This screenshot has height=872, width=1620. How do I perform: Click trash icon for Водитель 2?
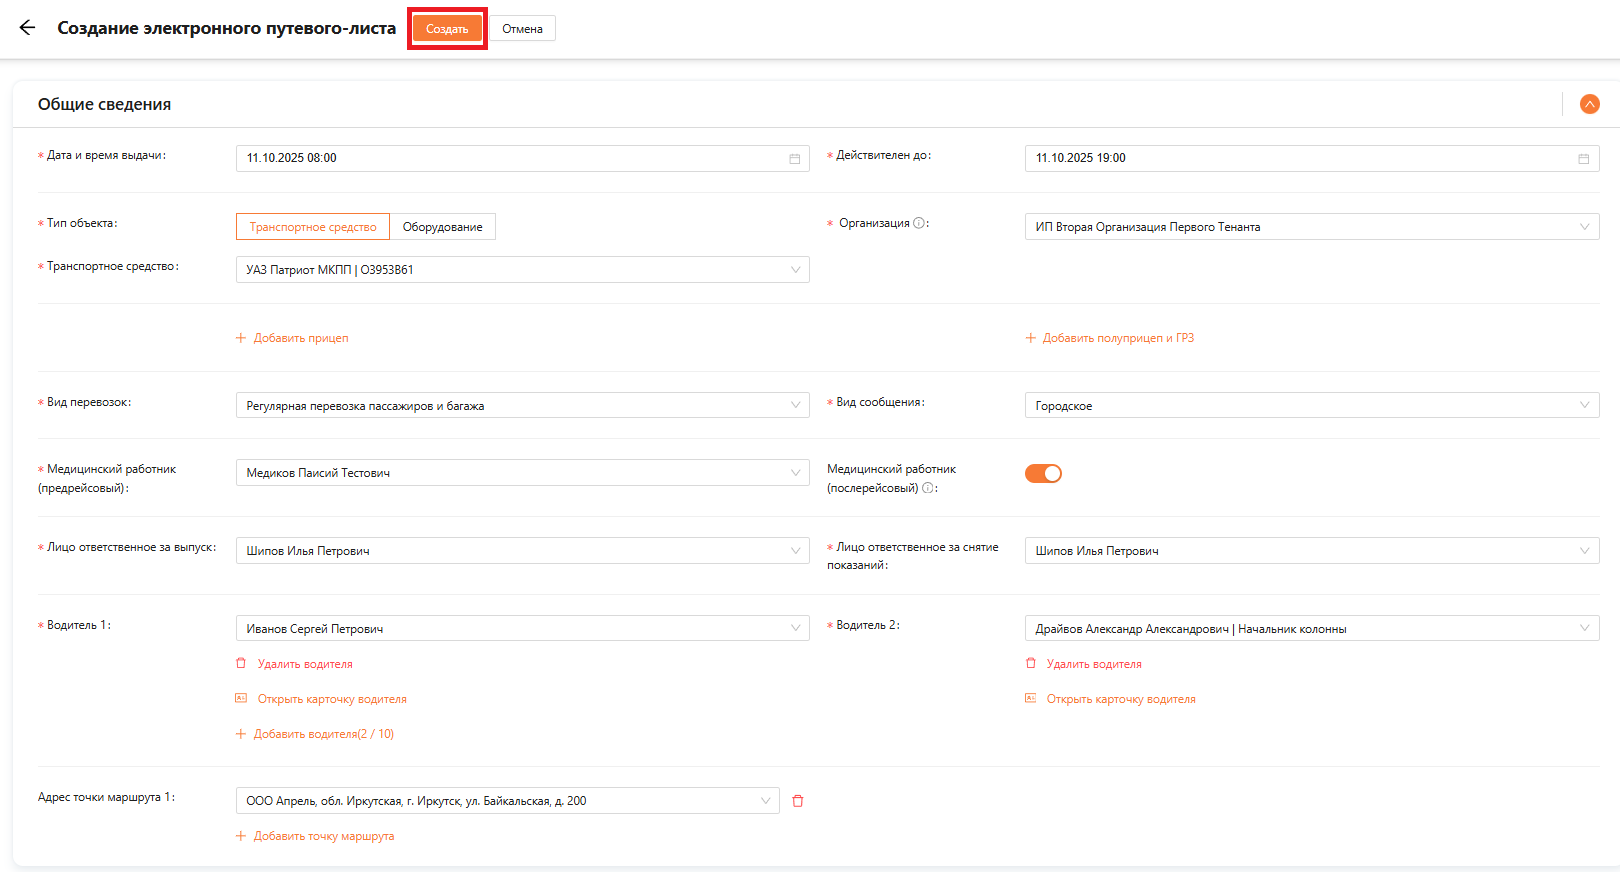point(1031,664)
